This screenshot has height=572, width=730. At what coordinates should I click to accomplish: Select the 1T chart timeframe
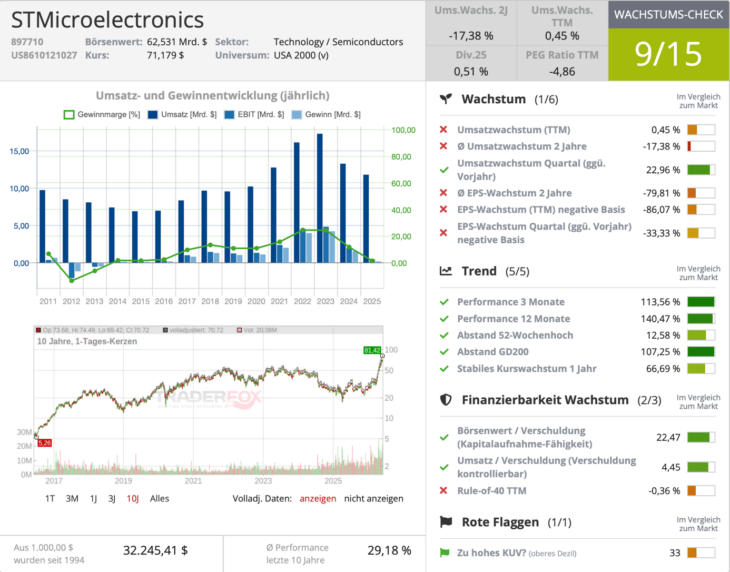(x=50, y=498)
